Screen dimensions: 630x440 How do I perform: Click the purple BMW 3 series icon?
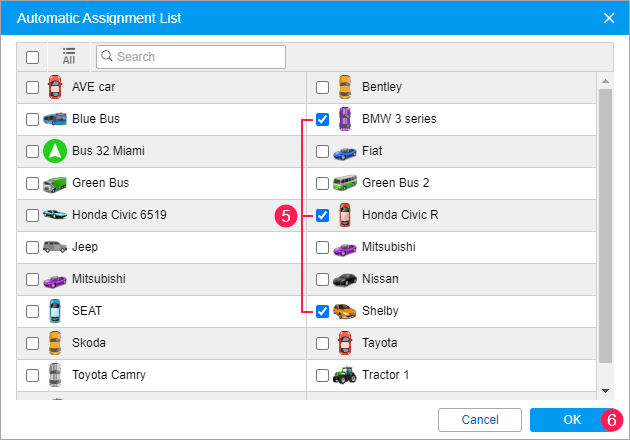tap(344, 119)
